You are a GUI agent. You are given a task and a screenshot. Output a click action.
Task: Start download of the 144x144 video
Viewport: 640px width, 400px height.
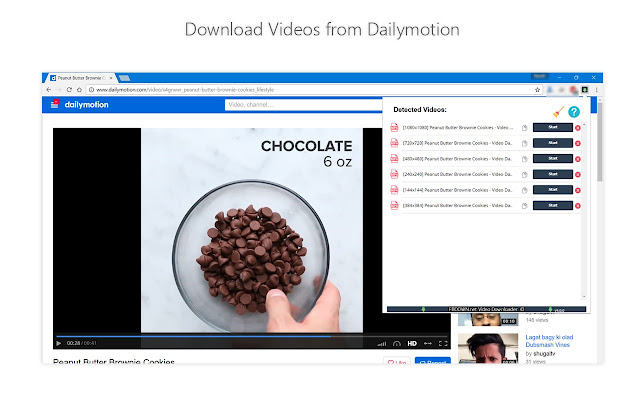tap(553, 190)
